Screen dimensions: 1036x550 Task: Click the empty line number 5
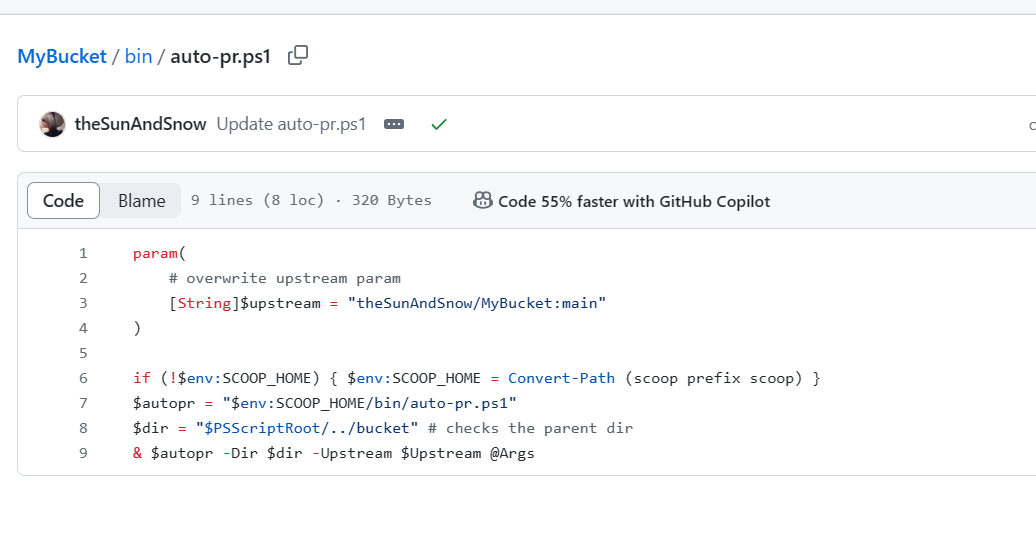pyautogui.click(x=83, y=353)
